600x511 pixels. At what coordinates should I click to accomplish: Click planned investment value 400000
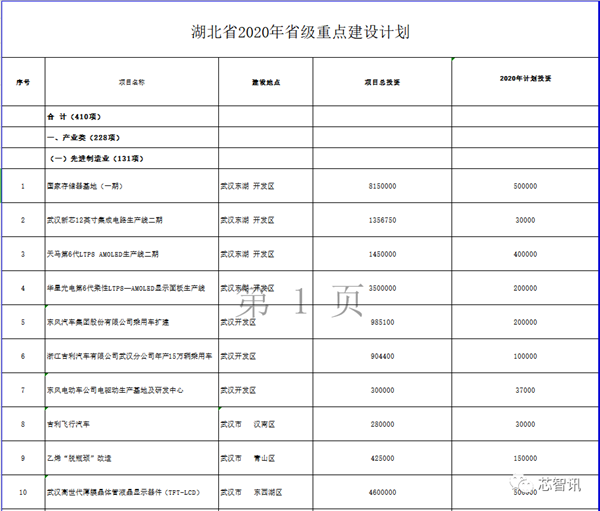[x=525, y=254]
